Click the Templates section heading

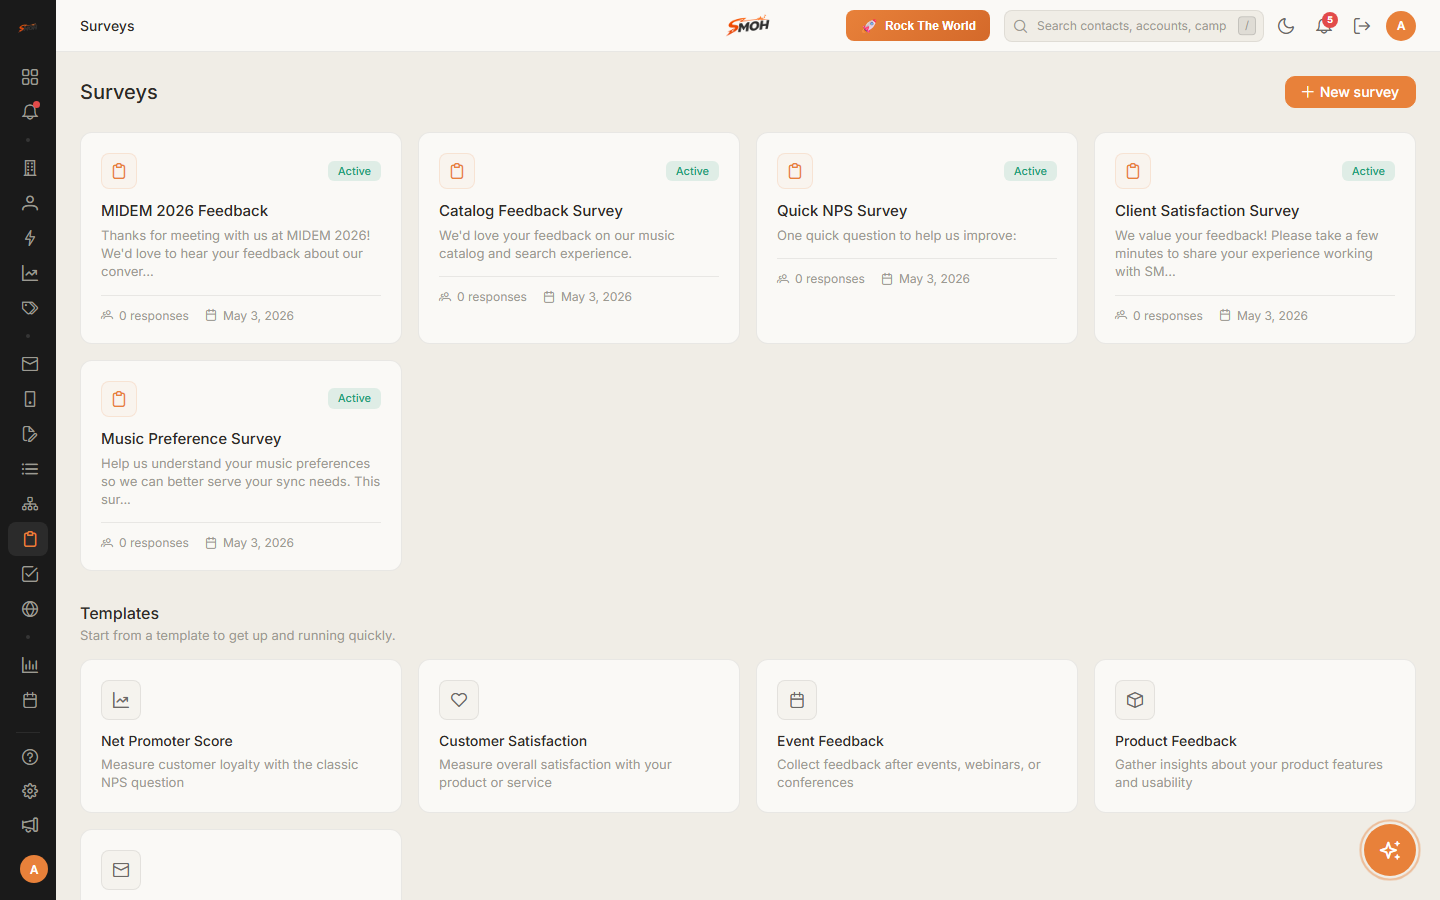pos(120,613)
